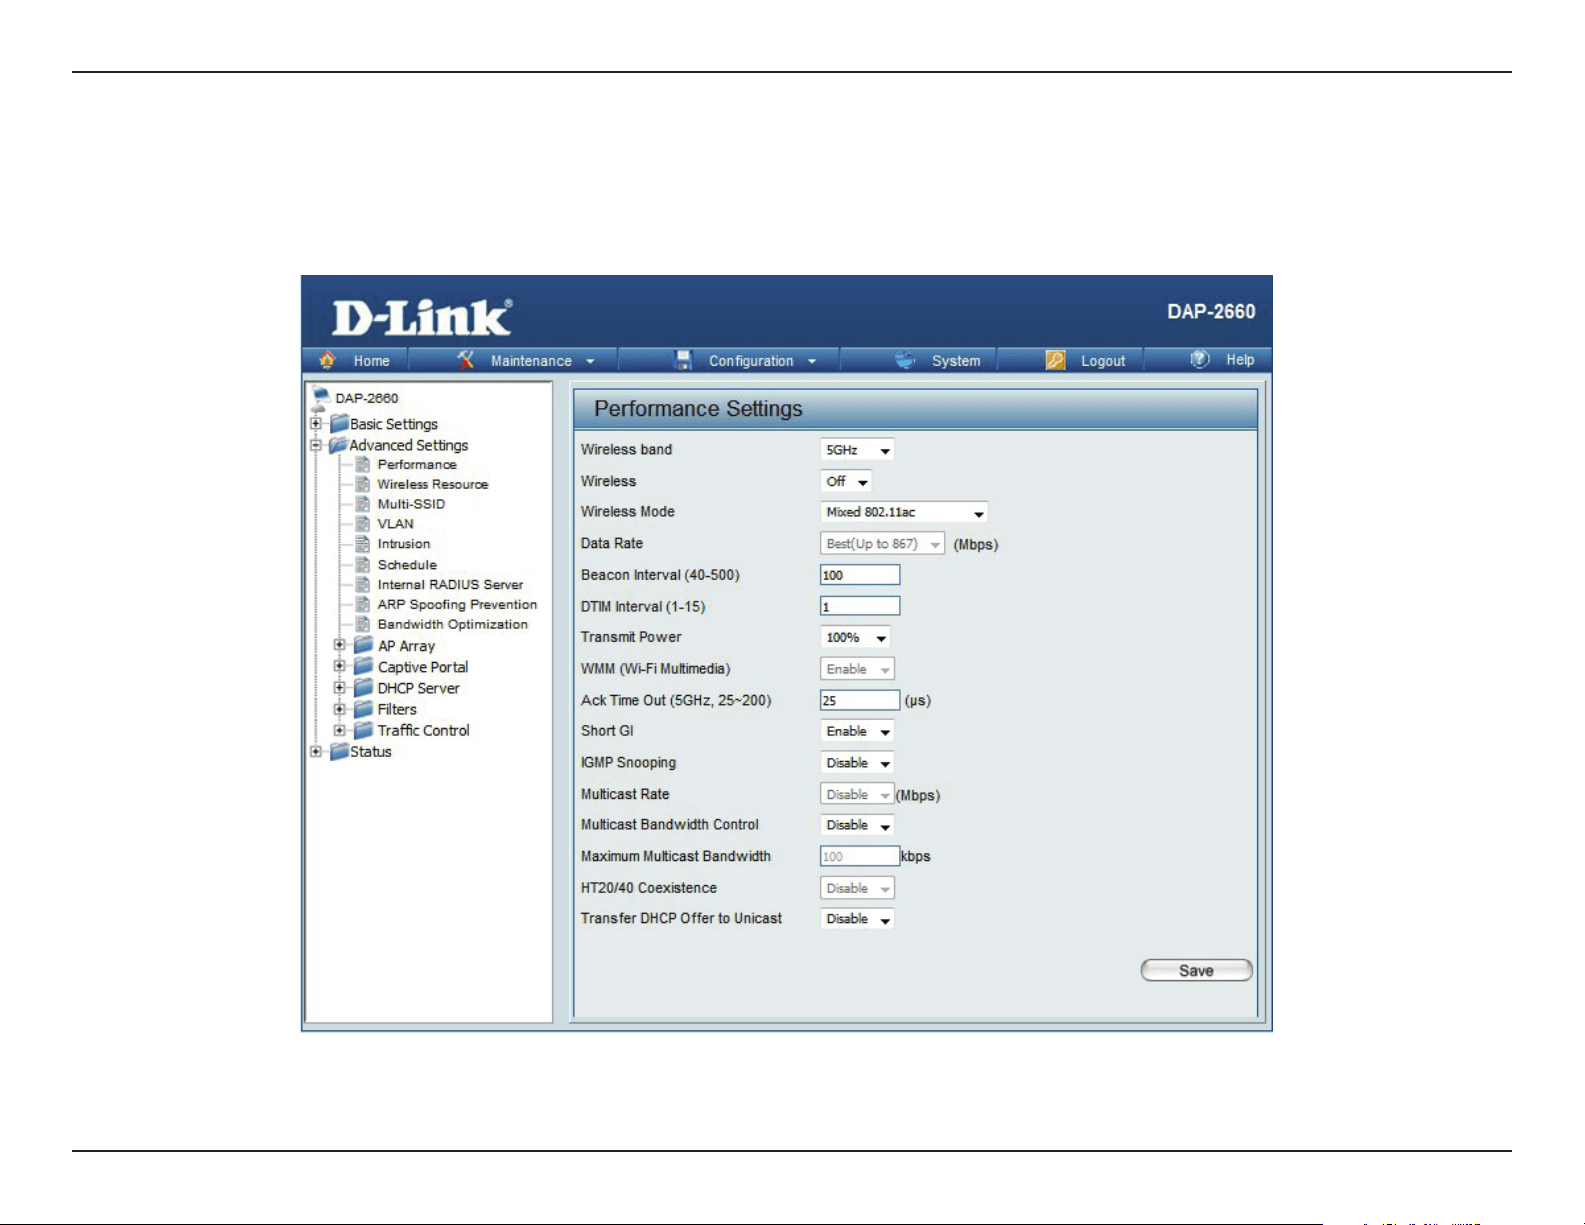Expand the DHCP Server tree node
Screen dimensions: 1585x1225
340,687
